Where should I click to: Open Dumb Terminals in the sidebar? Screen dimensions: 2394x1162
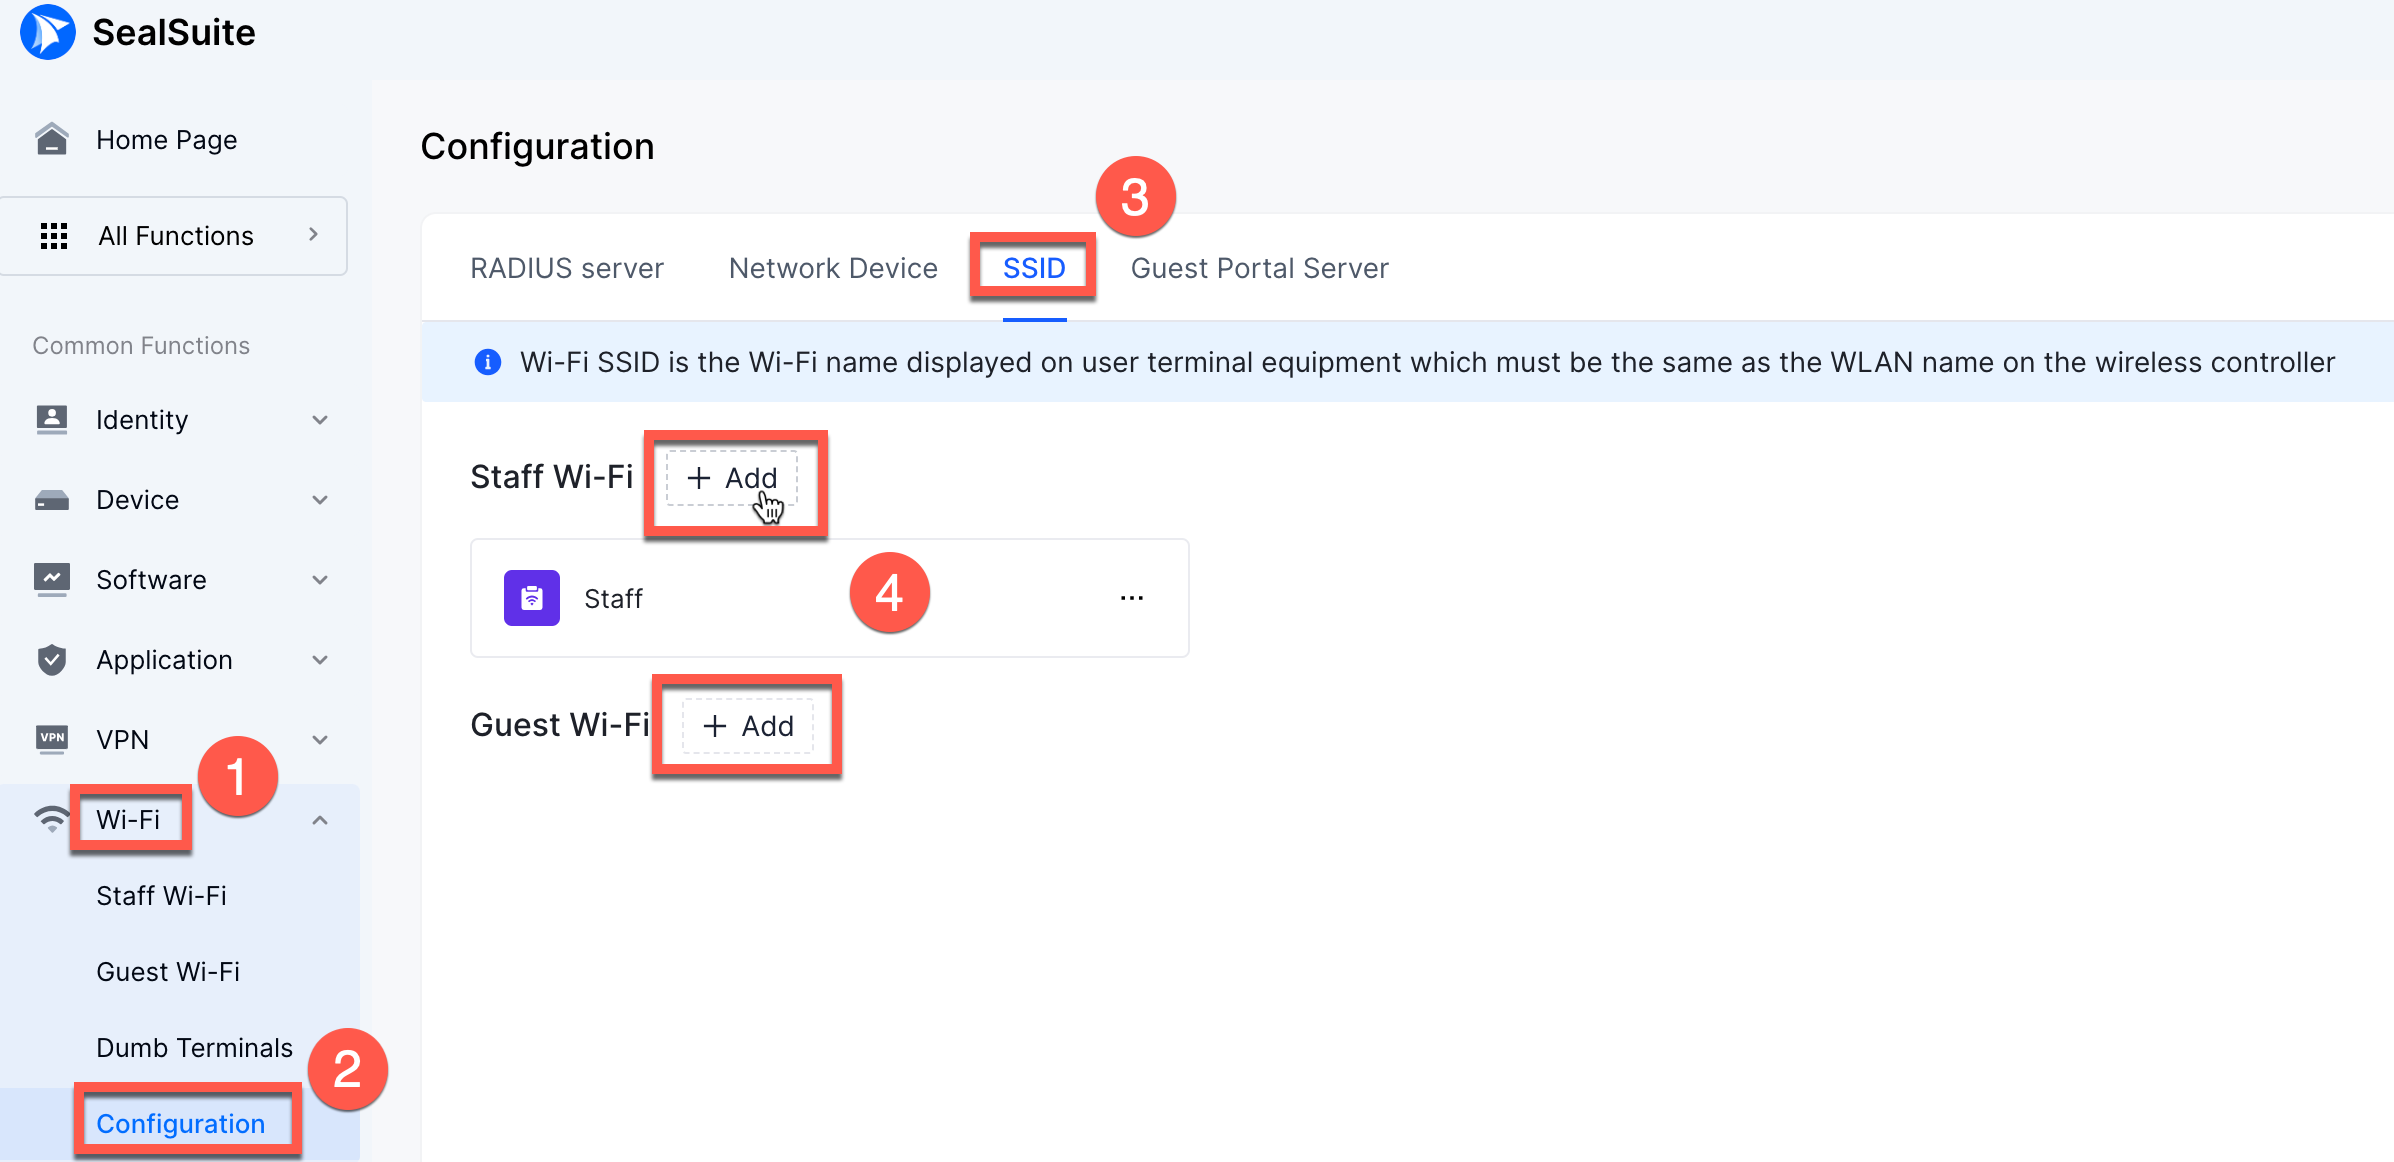pos(194,1048)
